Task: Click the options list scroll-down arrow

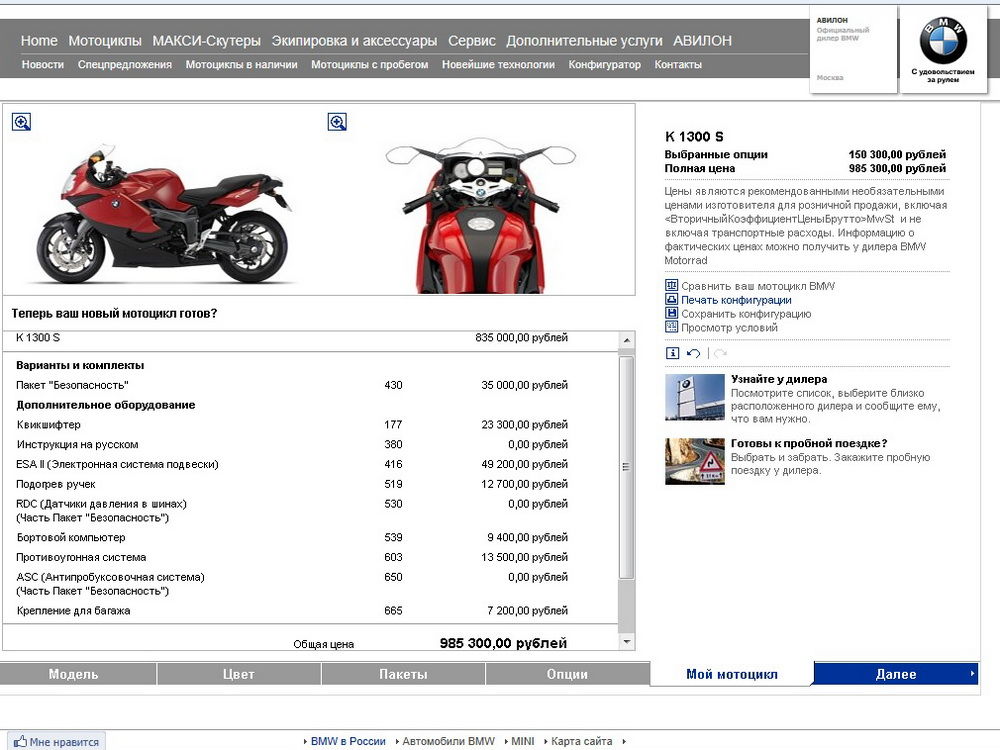Action: 627,642
